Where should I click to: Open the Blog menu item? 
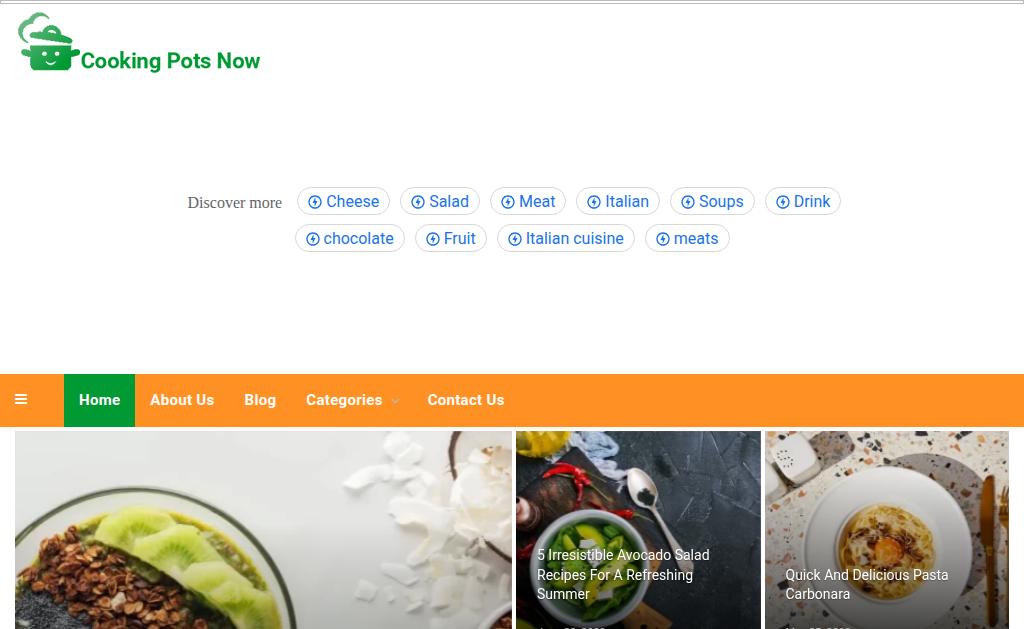260,400
